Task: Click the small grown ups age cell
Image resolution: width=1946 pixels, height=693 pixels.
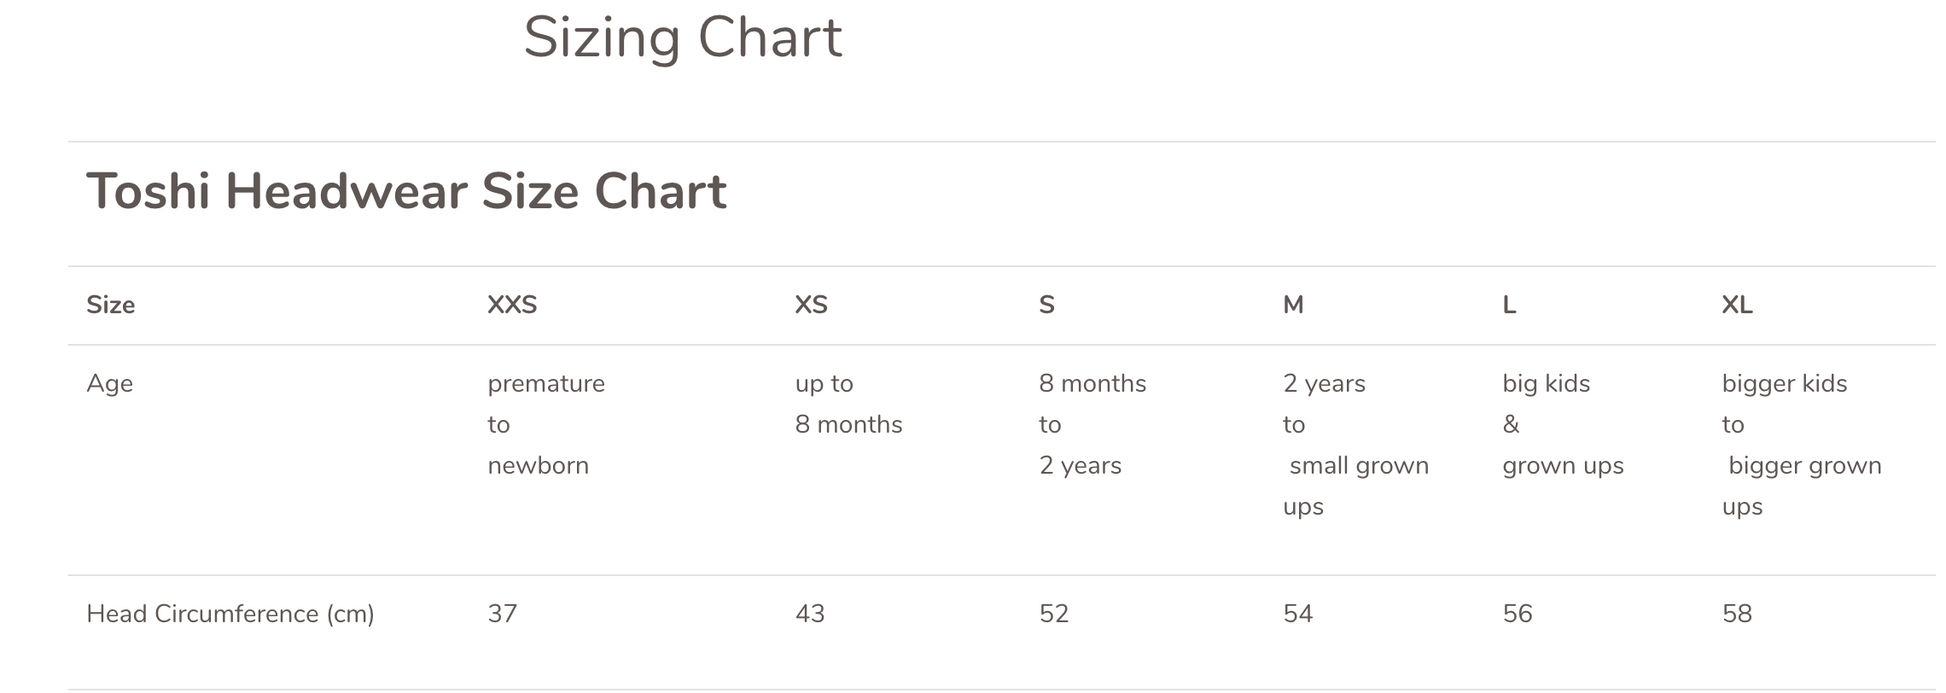Action: tap(1355, 445)
